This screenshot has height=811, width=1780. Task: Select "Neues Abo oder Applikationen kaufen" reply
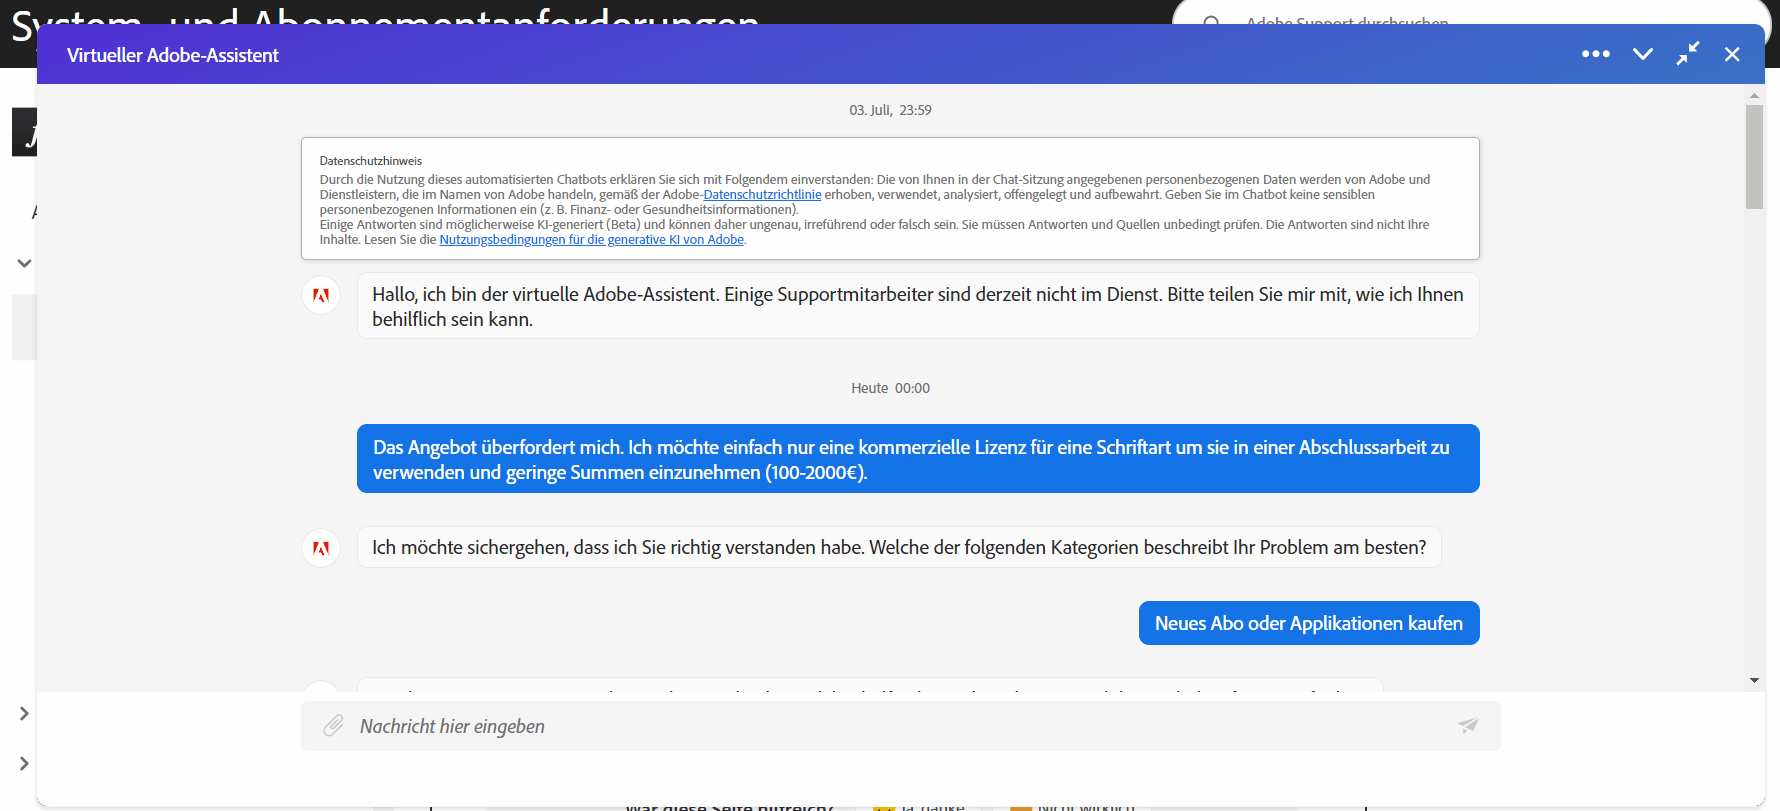coord(1309,623)
